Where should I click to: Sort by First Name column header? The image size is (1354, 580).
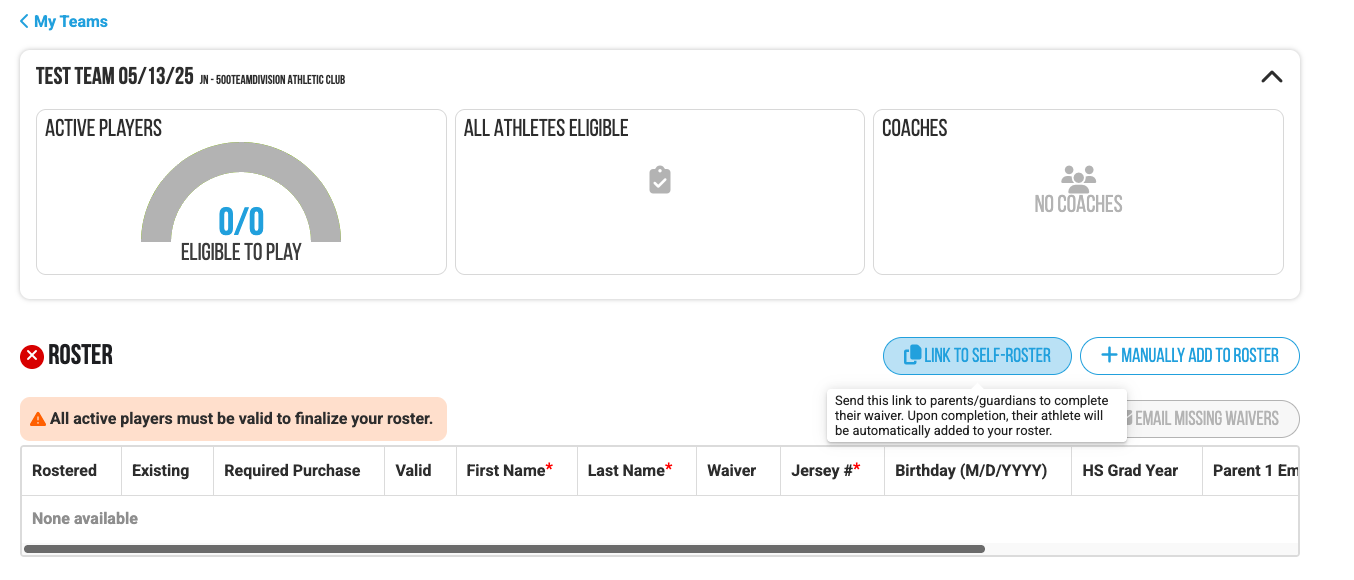[x=505, y=470]
